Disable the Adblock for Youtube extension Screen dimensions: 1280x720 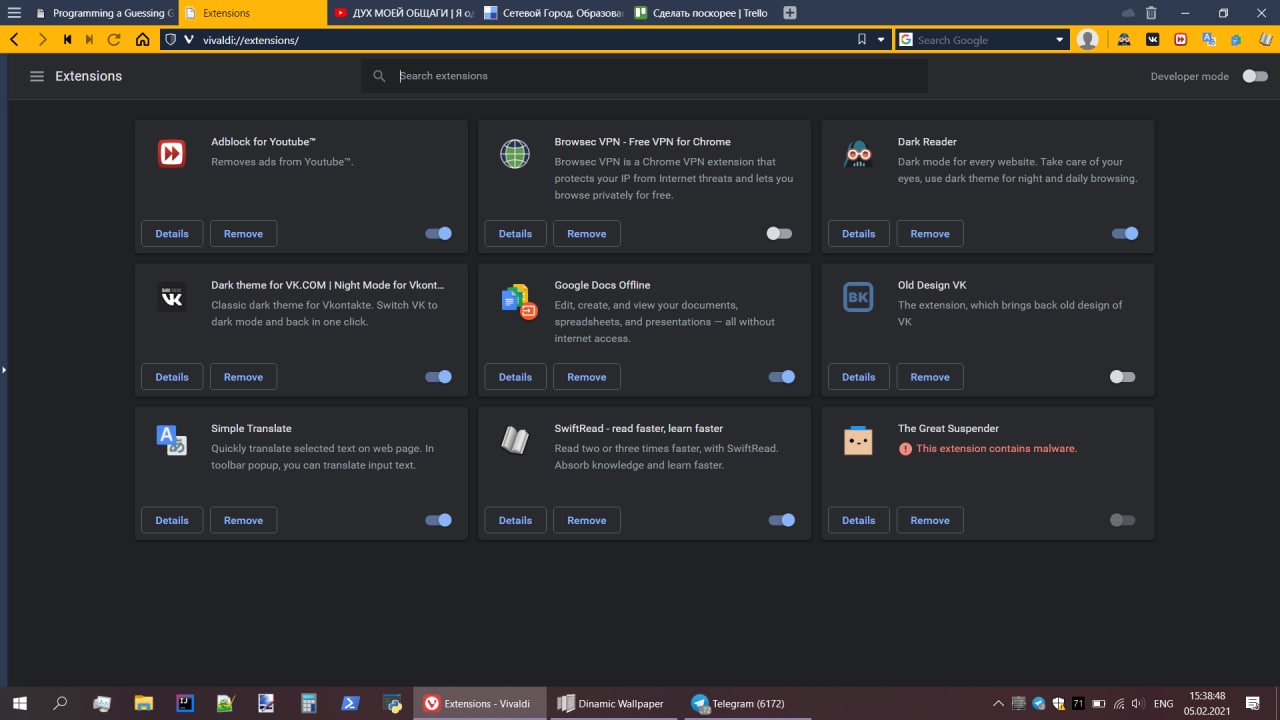point(438,233)
